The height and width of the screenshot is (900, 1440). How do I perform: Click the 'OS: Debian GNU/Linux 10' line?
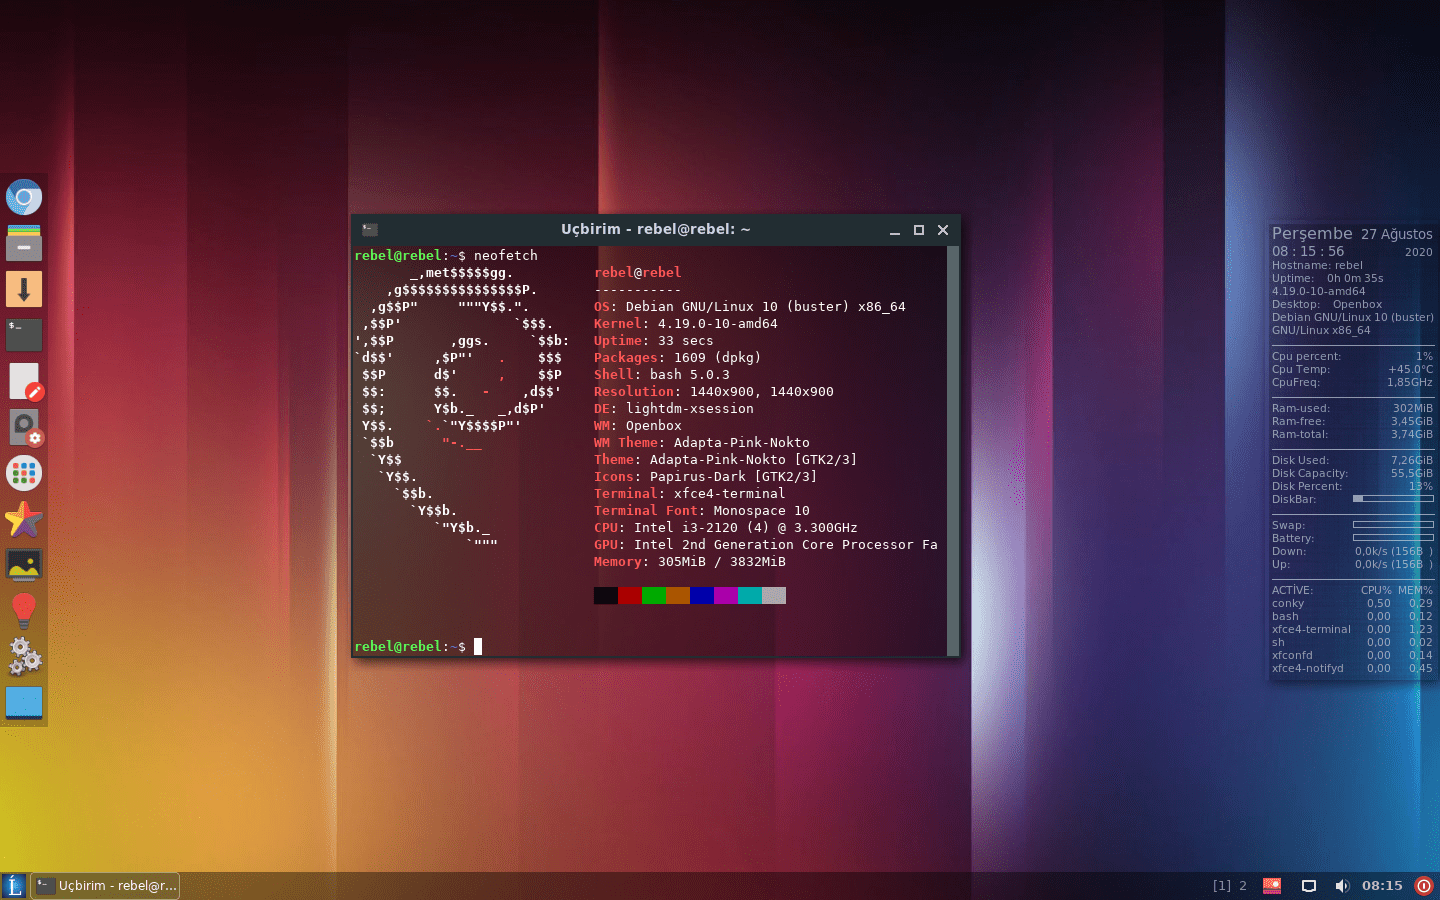750,307
